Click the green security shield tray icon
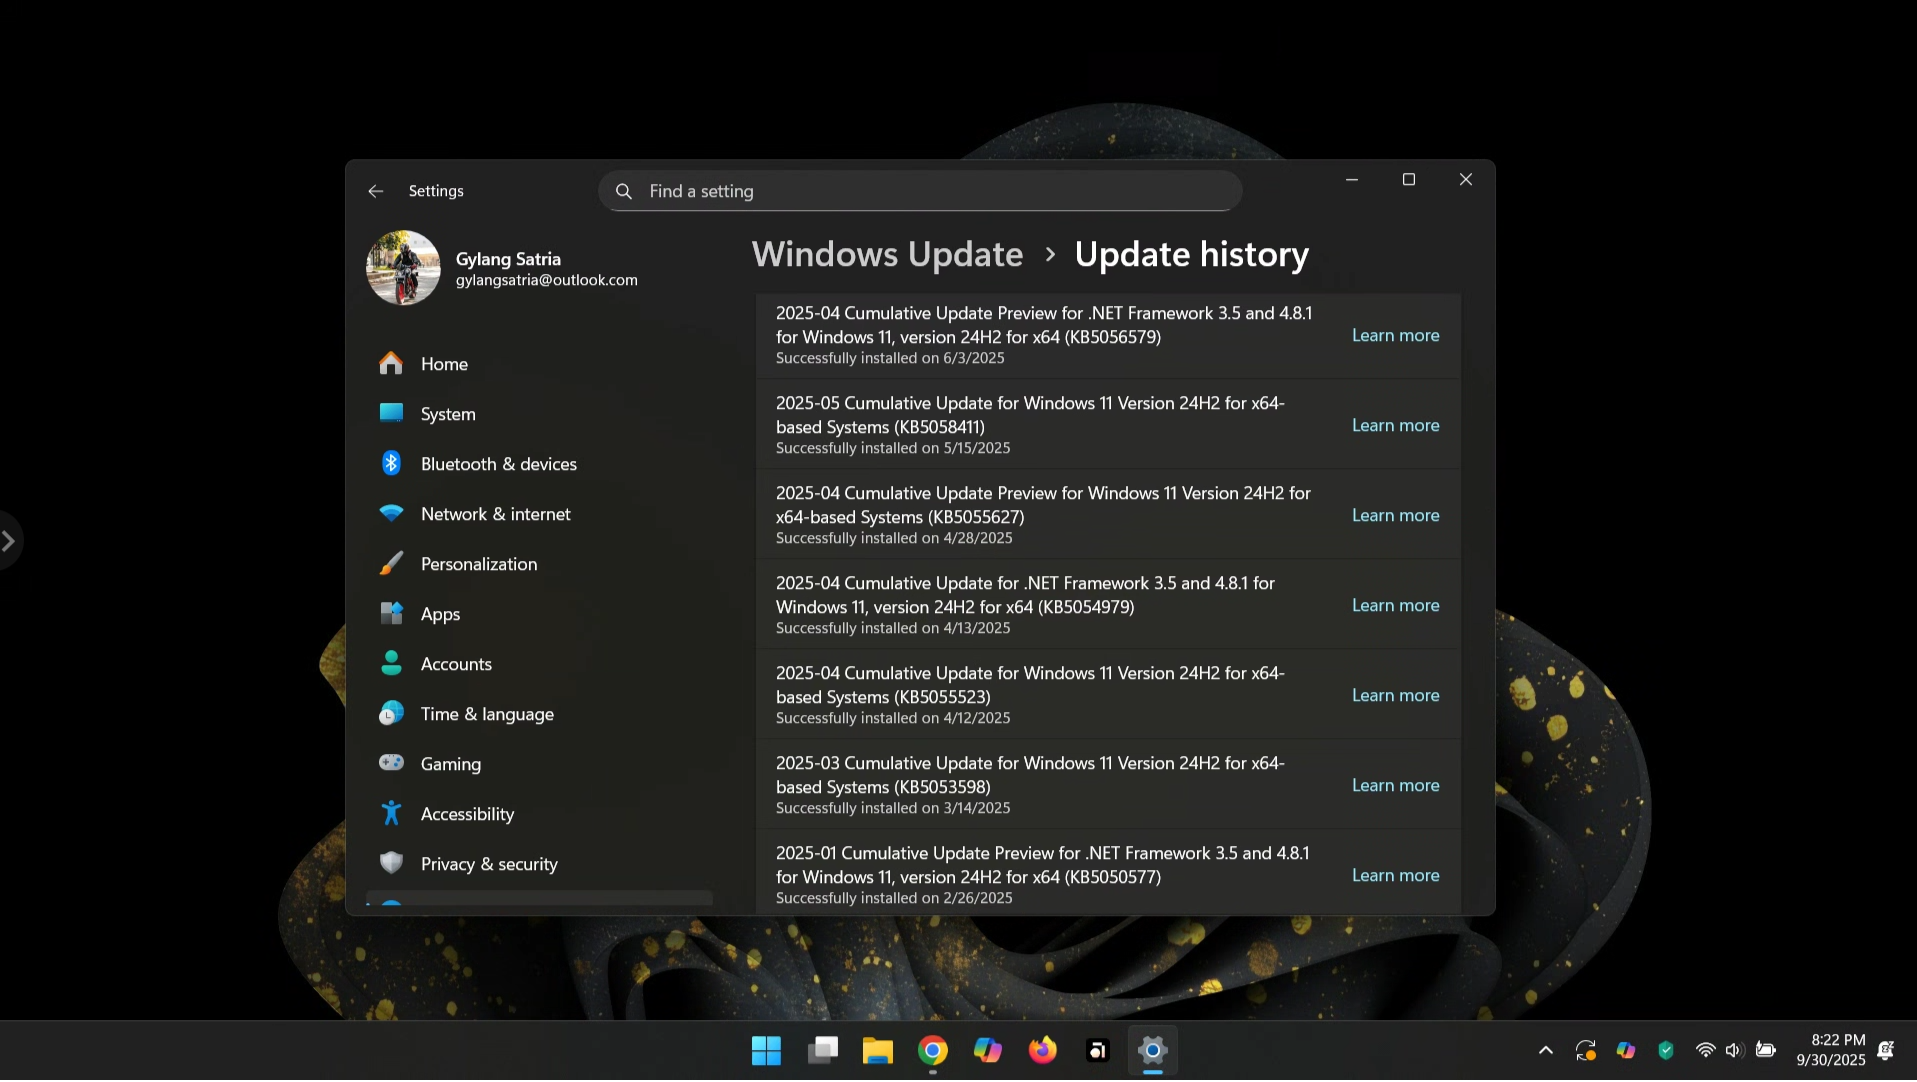The width and height of the screenshot is (1917, 1082). coord(1666,1051)
